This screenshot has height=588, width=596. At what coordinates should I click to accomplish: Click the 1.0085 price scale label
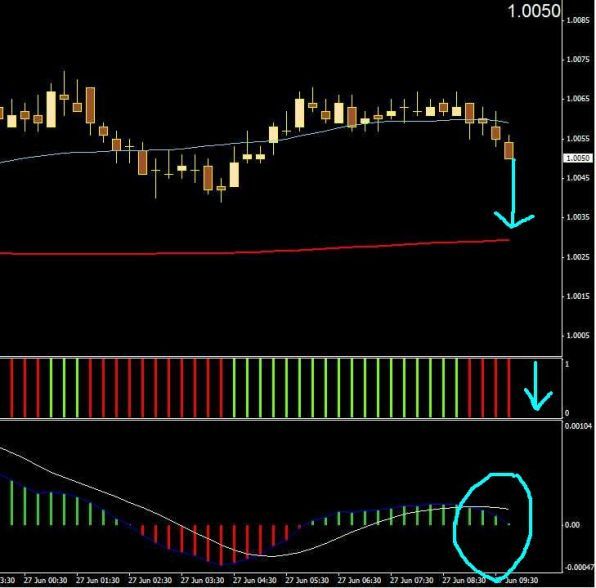tap(578, 20)
